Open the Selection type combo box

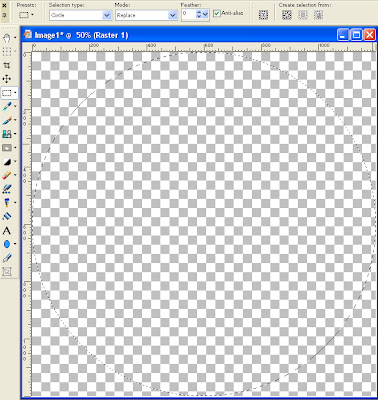tap(80, 15)
